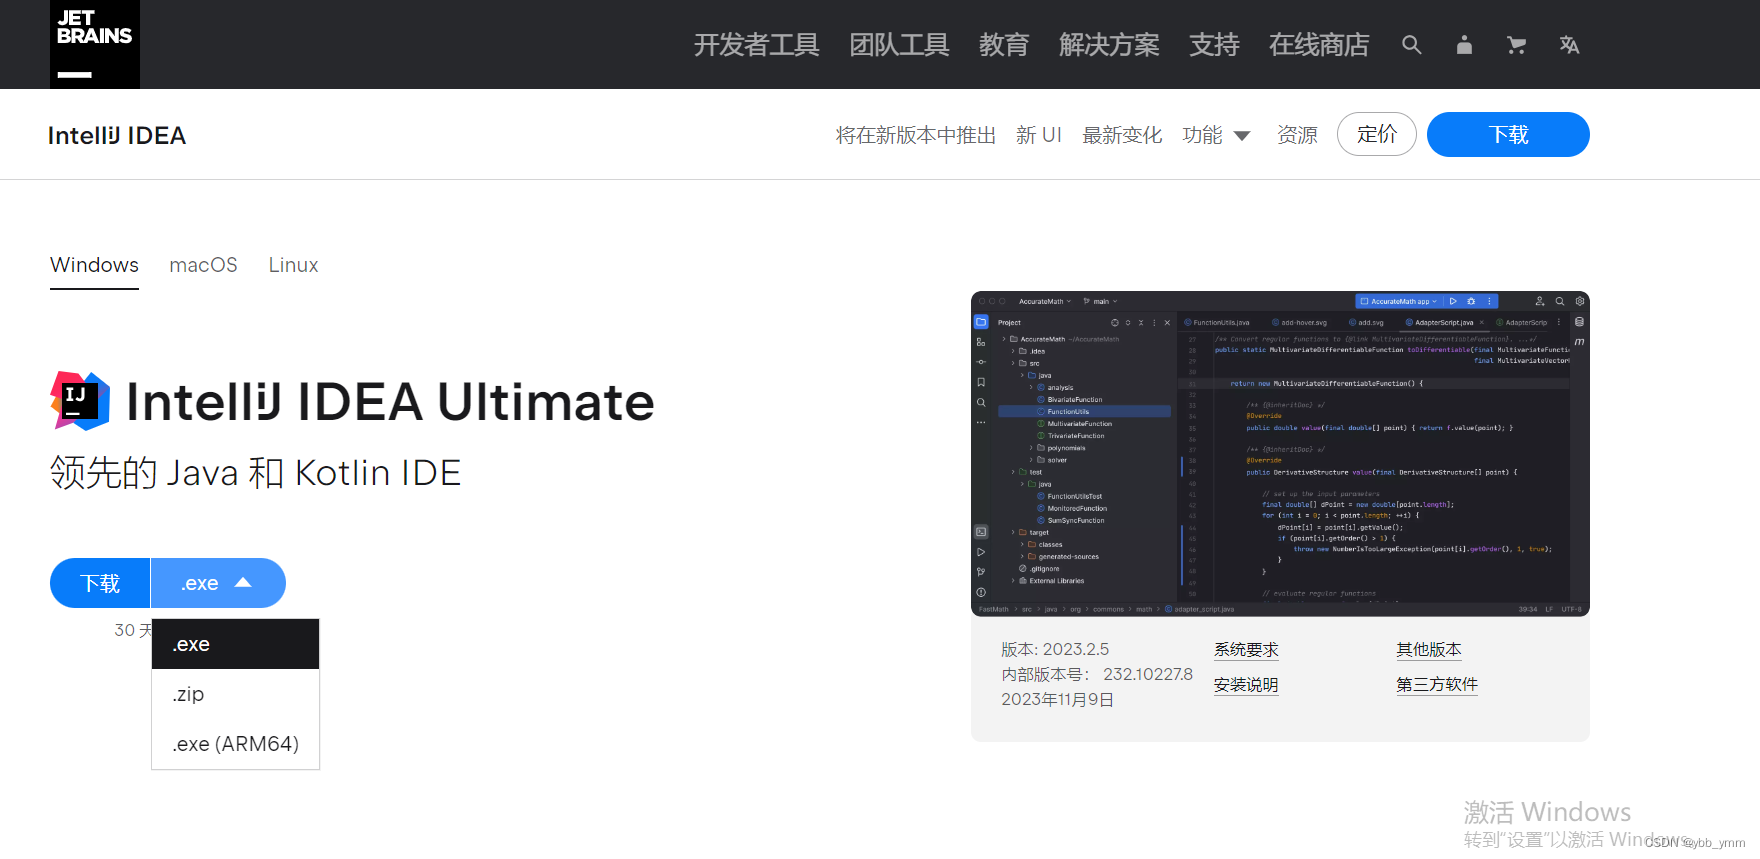Screen dimensions: 1760x859
Task: Select the Windows tab
Action: [x=94, y=265]
